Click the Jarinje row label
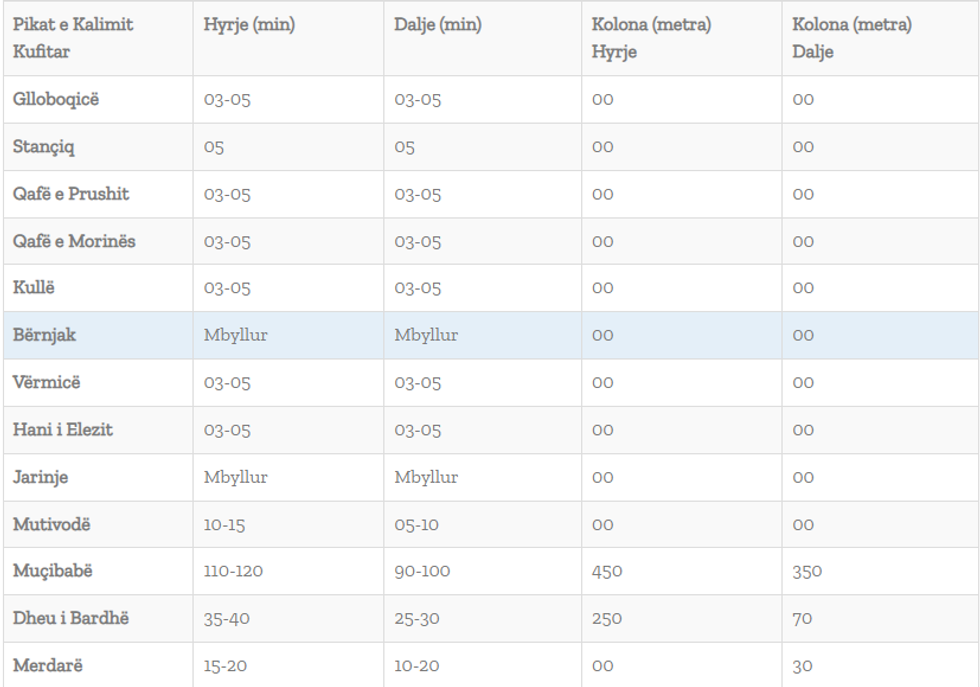 (40, 477)
